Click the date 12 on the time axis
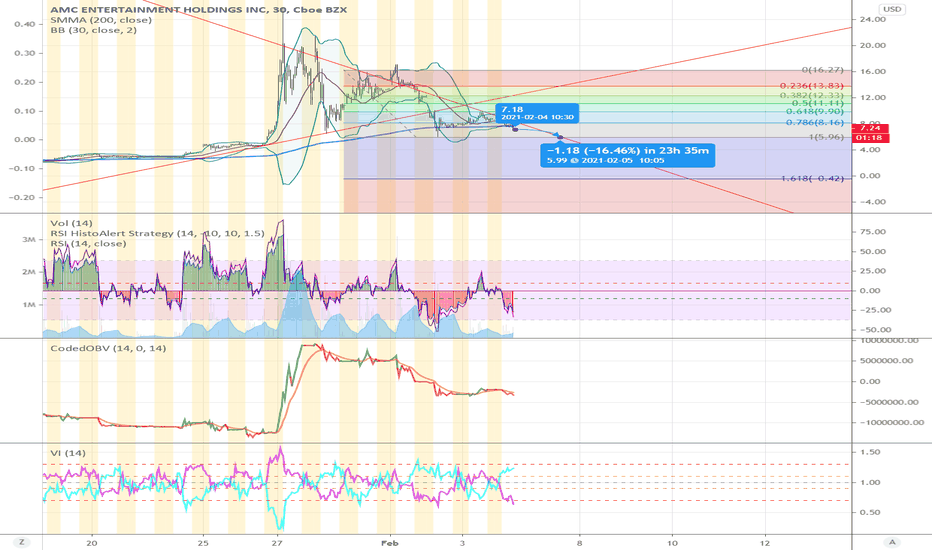 pyautogui.click(x=766, y=543)
